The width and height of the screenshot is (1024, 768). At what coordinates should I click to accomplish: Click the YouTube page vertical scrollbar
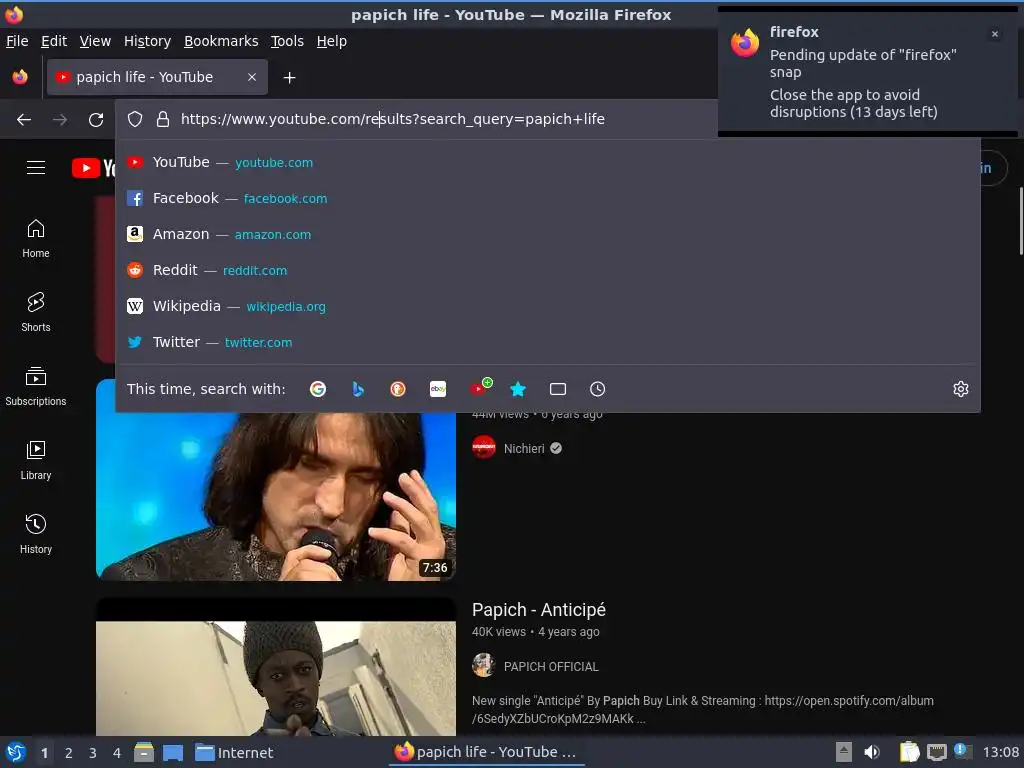1021,221
